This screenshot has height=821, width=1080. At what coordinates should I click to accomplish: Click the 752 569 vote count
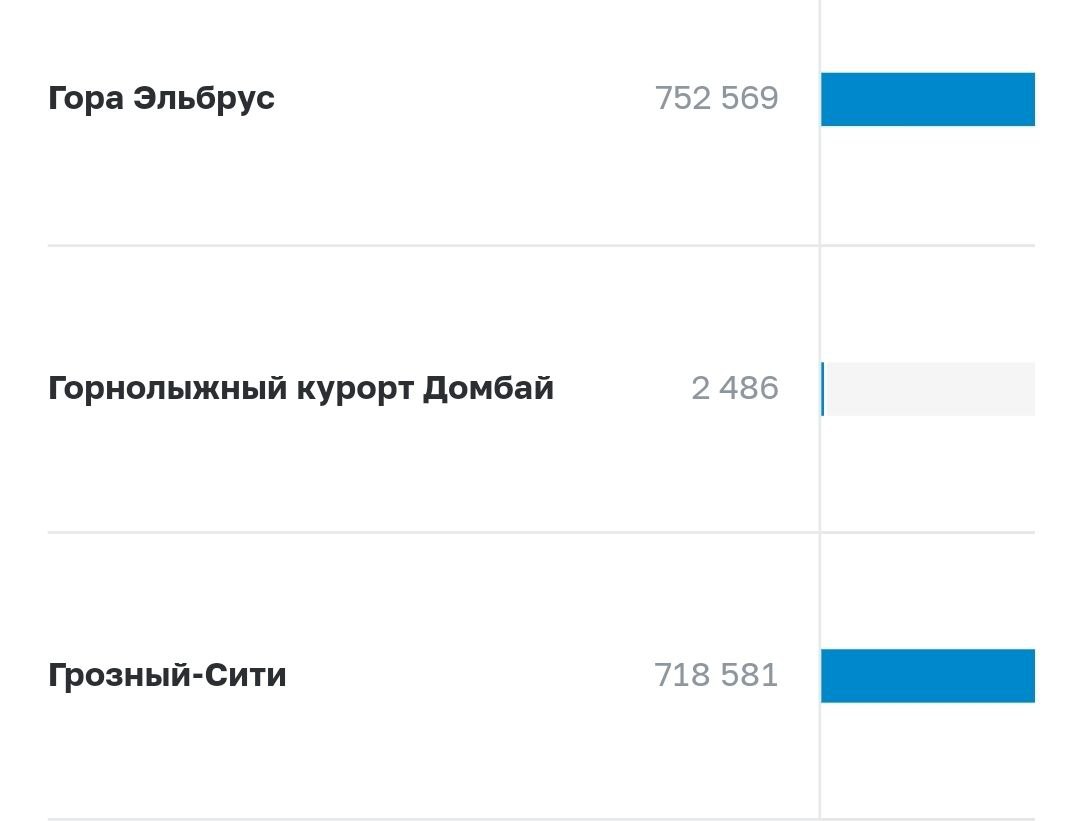pyautogui.click(x=716, y=98)
